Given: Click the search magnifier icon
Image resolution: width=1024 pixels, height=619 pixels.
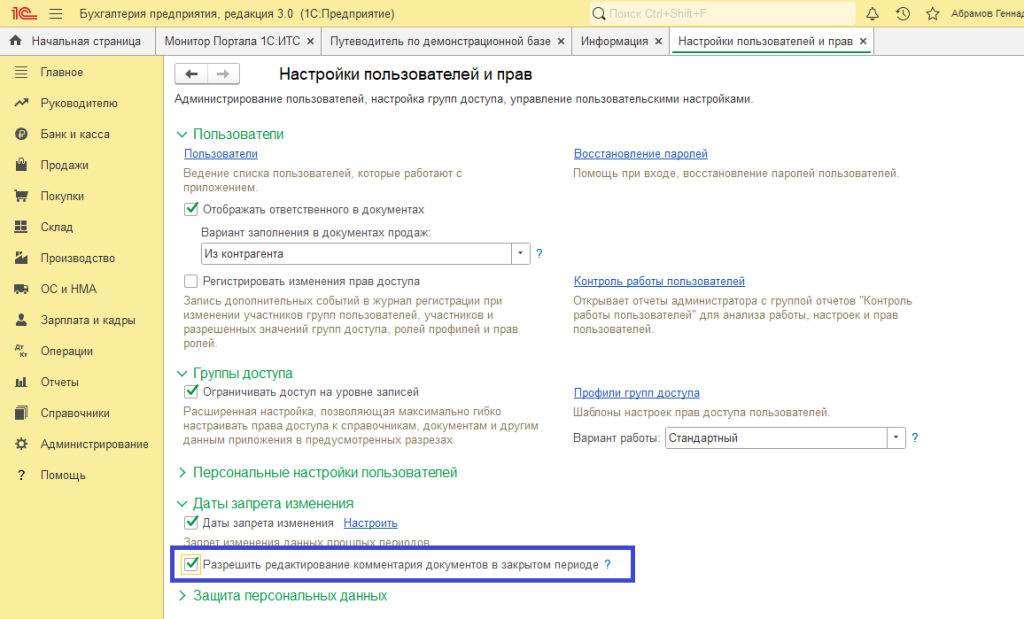Looking at the screenshot, I should coord(598,14).
